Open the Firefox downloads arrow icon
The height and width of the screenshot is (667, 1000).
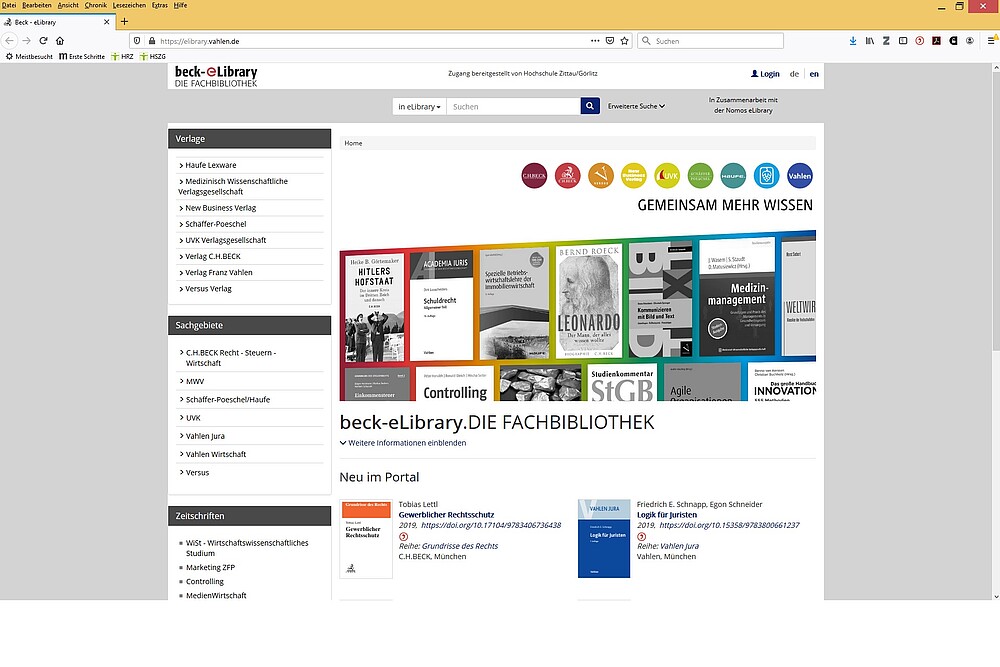[x=853, y=41]
